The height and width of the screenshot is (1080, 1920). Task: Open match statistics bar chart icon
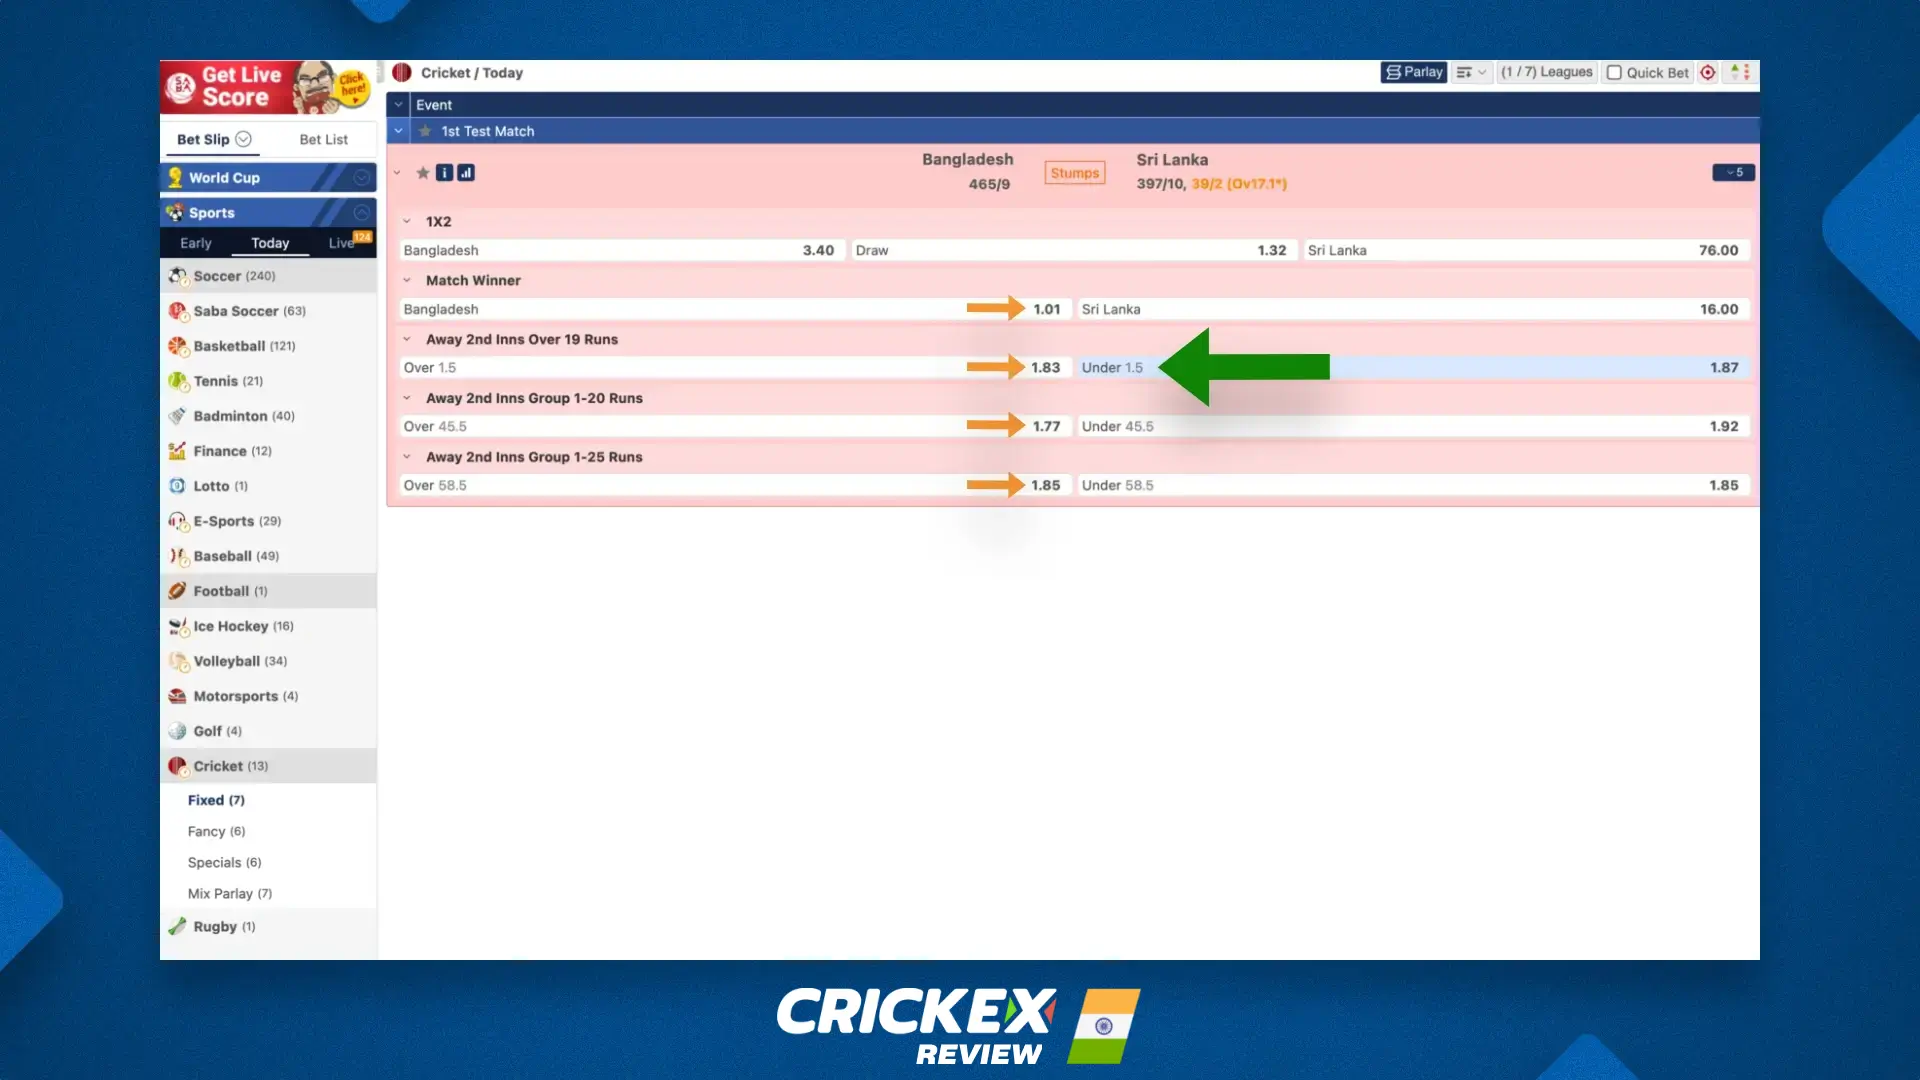tap(465, 172)
